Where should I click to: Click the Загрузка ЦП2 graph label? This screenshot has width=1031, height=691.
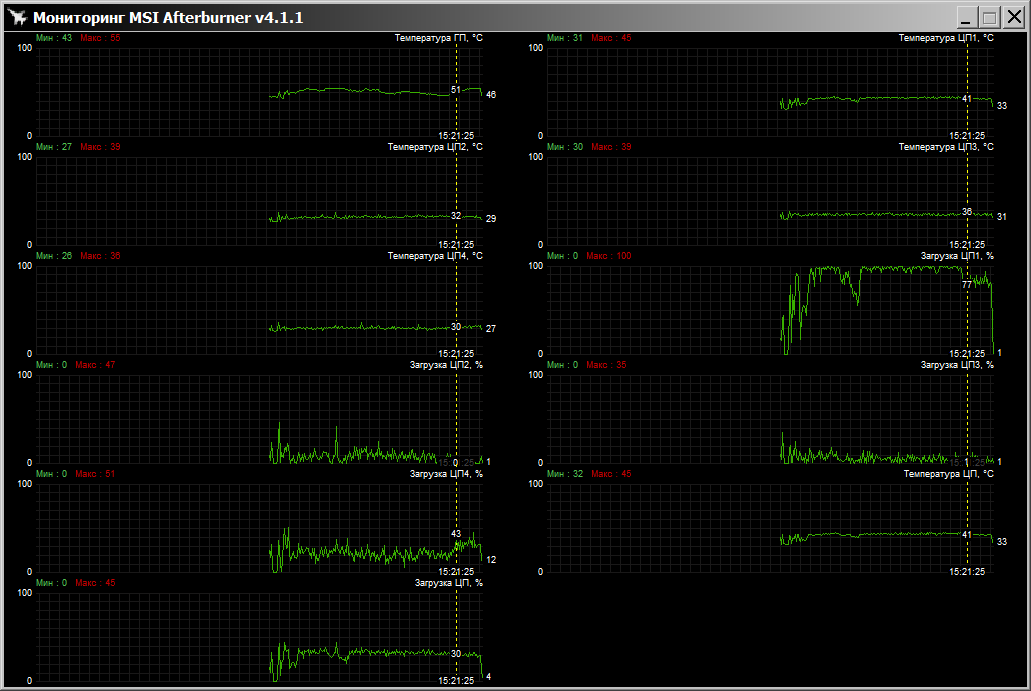coord(446,365)
